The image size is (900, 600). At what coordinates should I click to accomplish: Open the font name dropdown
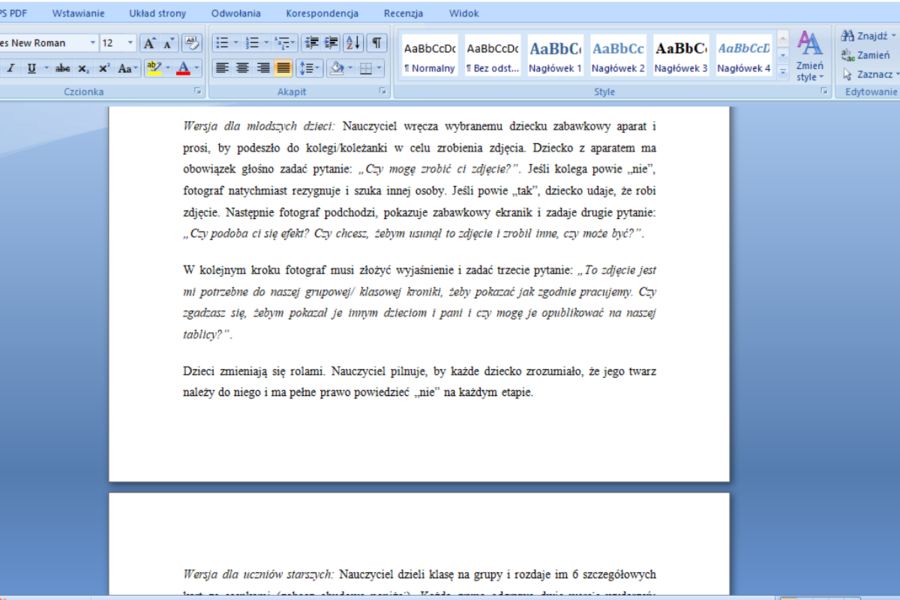(x=92, y=43)
